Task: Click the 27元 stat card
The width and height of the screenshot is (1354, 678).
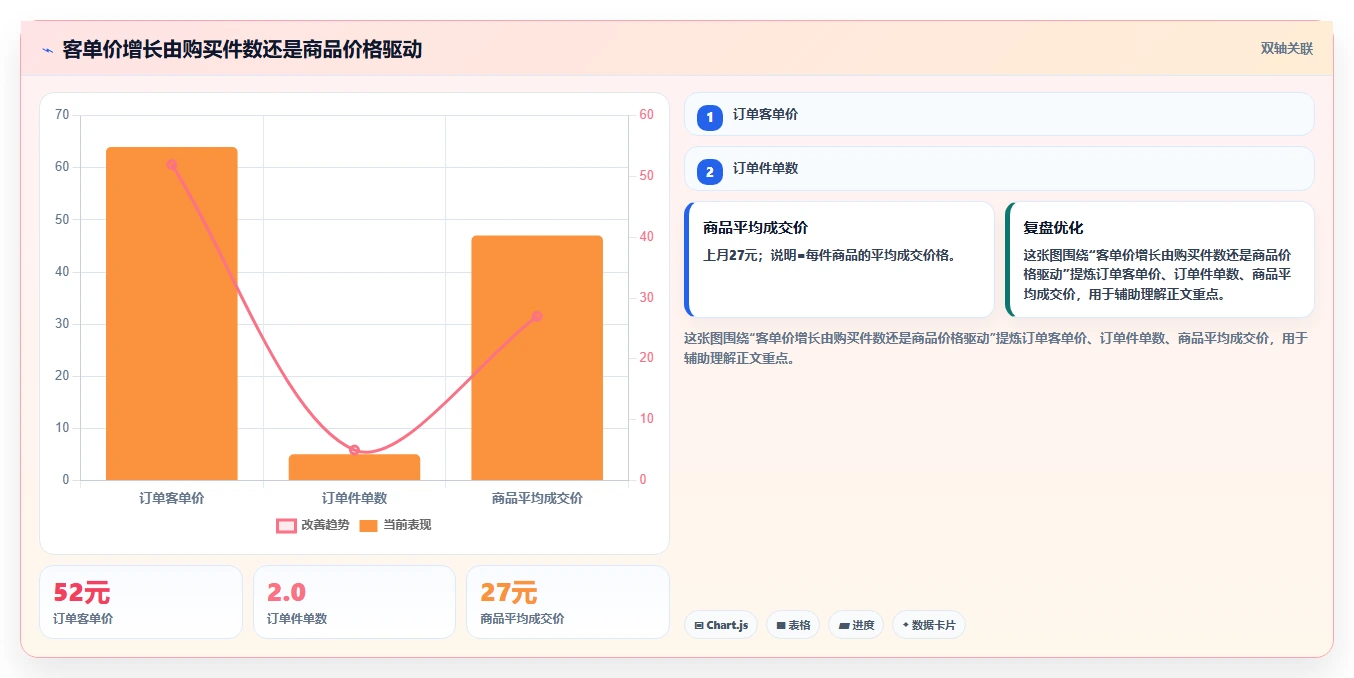Action: click(x=568, y=602)
